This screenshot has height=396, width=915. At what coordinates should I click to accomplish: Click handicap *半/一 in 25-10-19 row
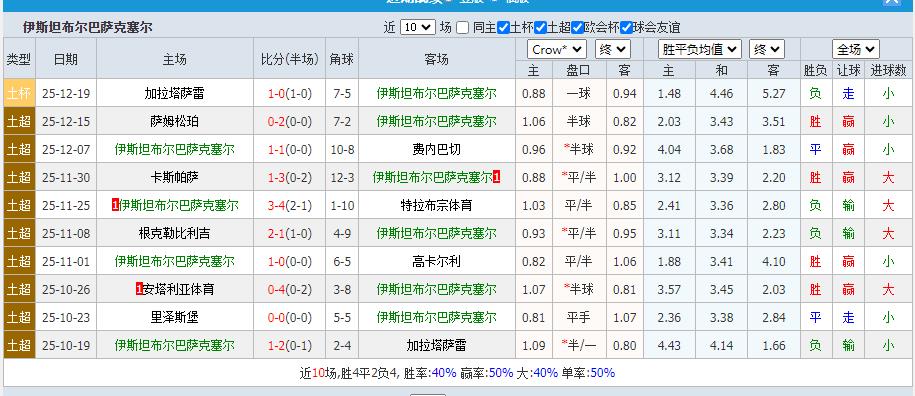coord(579,345)
